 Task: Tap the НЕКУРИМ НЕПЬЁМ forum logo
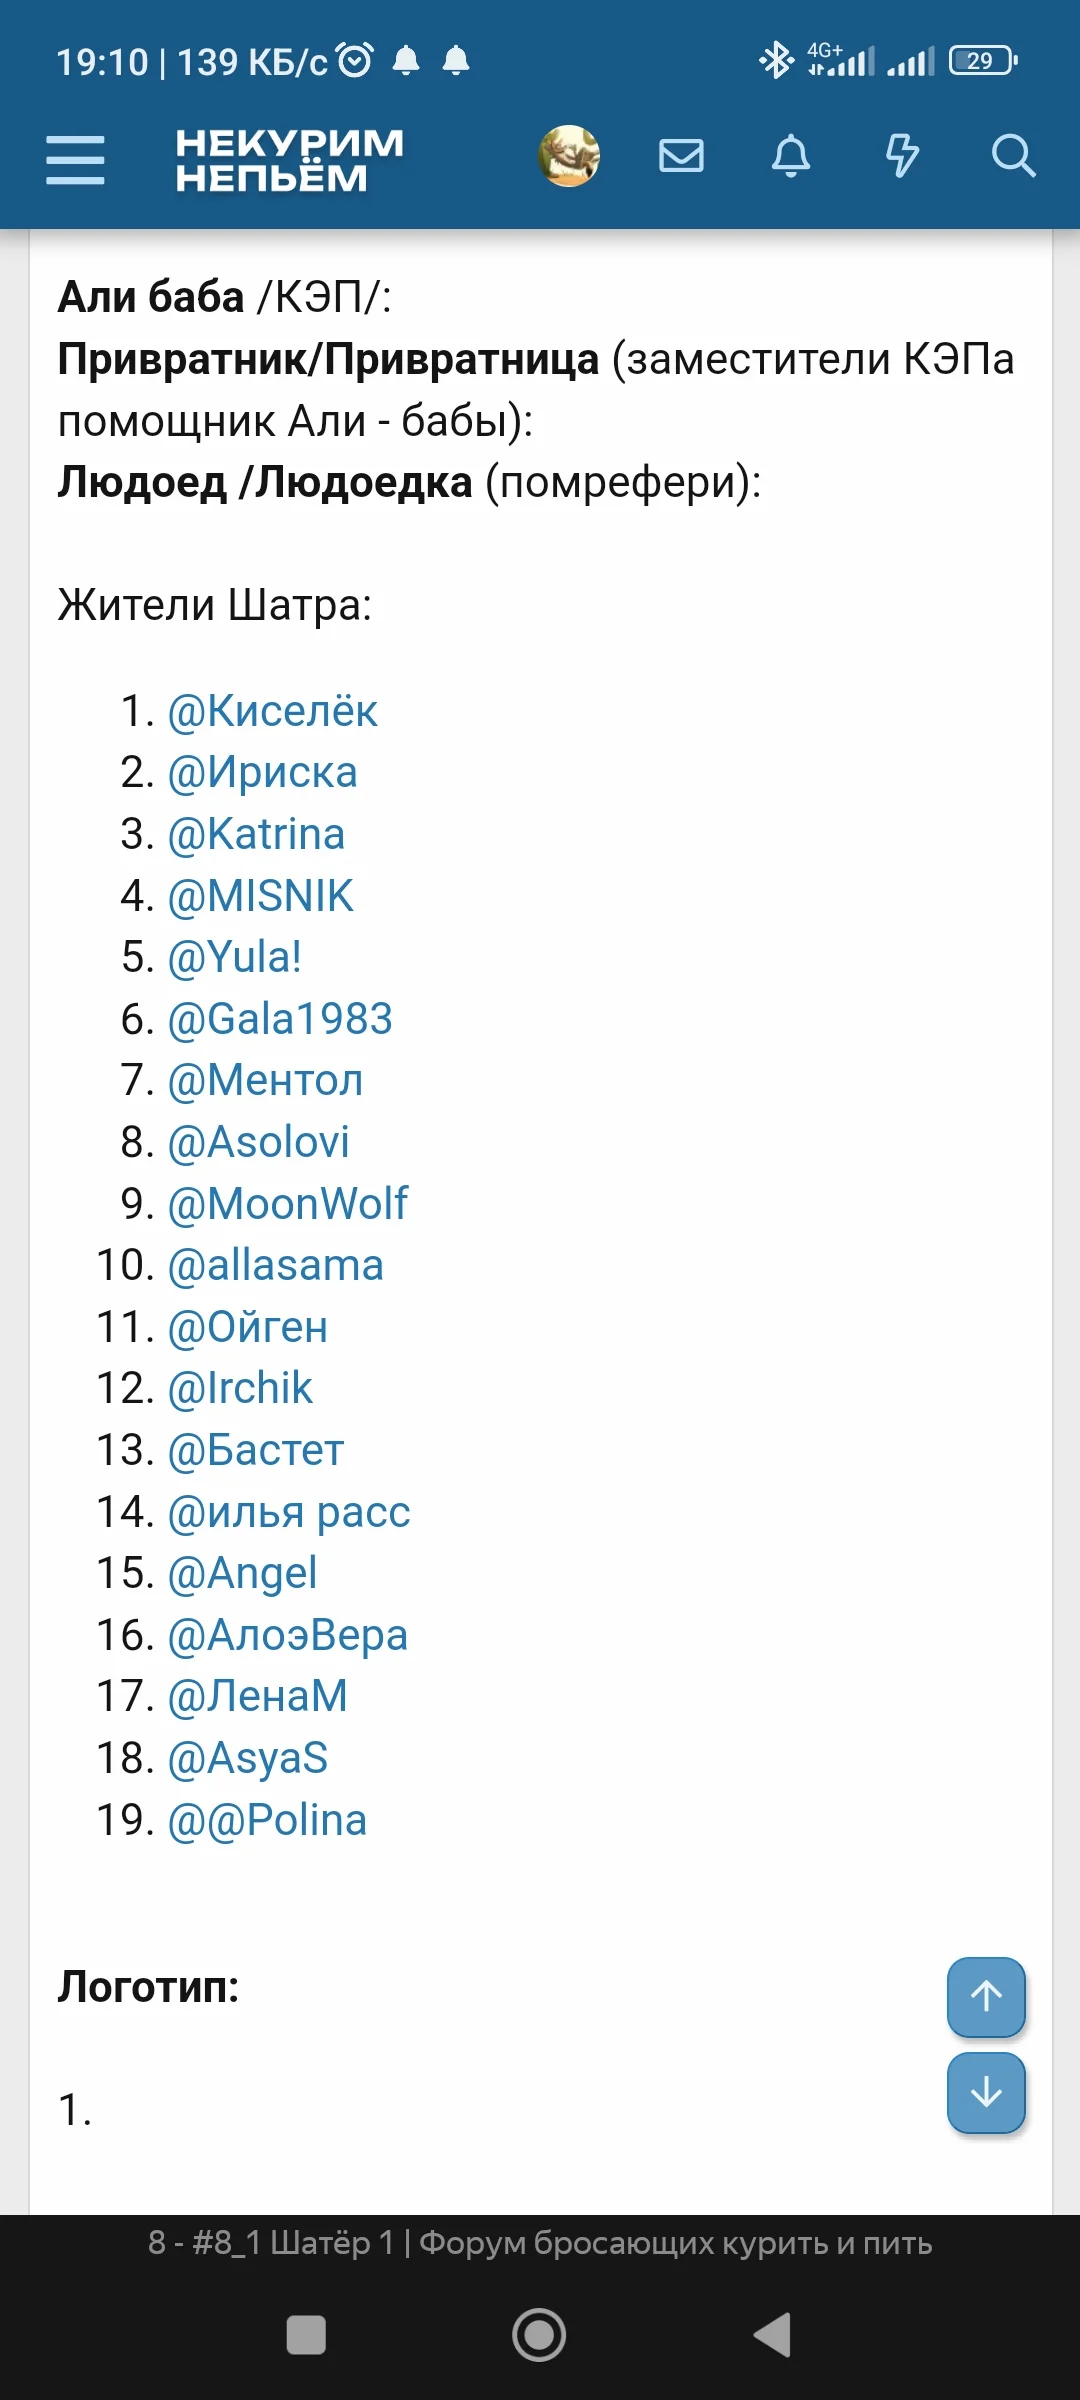(x=289, y=160)
